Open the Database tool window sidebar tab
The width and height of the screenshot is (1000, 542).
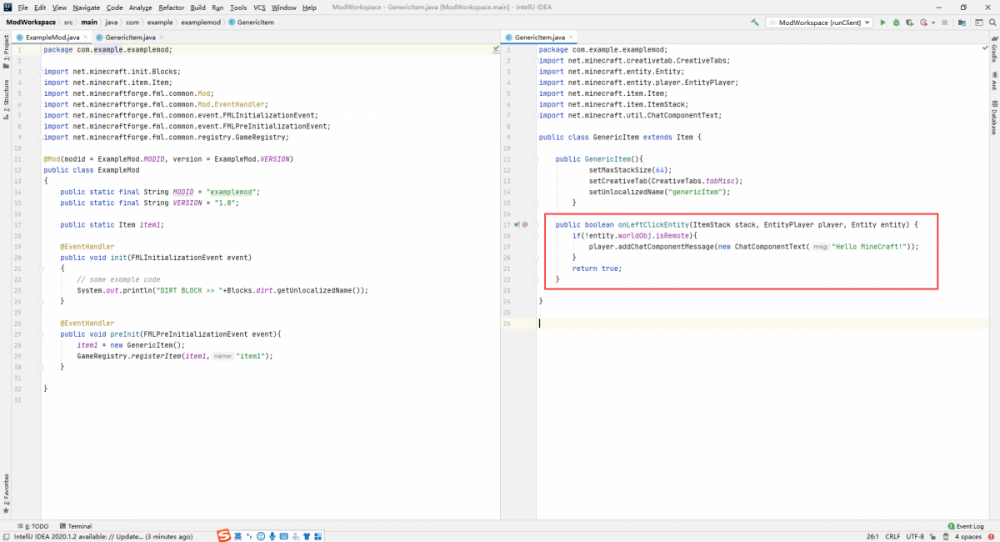coord(994,117)
